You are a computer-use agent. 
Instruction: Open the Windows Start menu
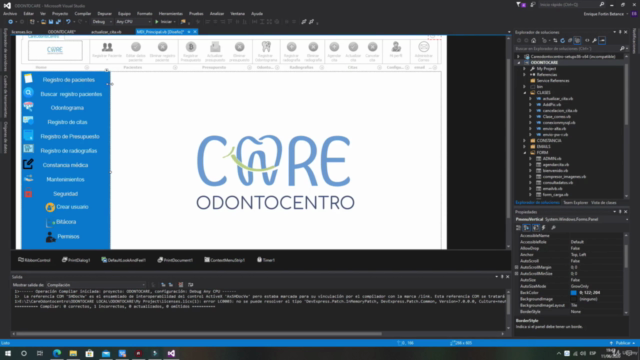pos(8,353)
